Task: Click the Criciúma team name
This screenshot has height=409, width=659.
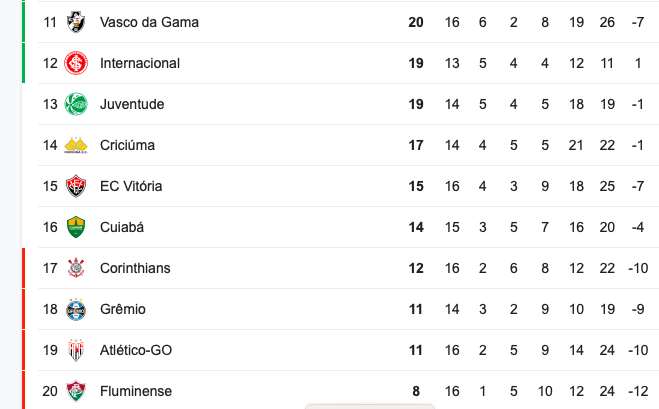Action: click(127, 145)
